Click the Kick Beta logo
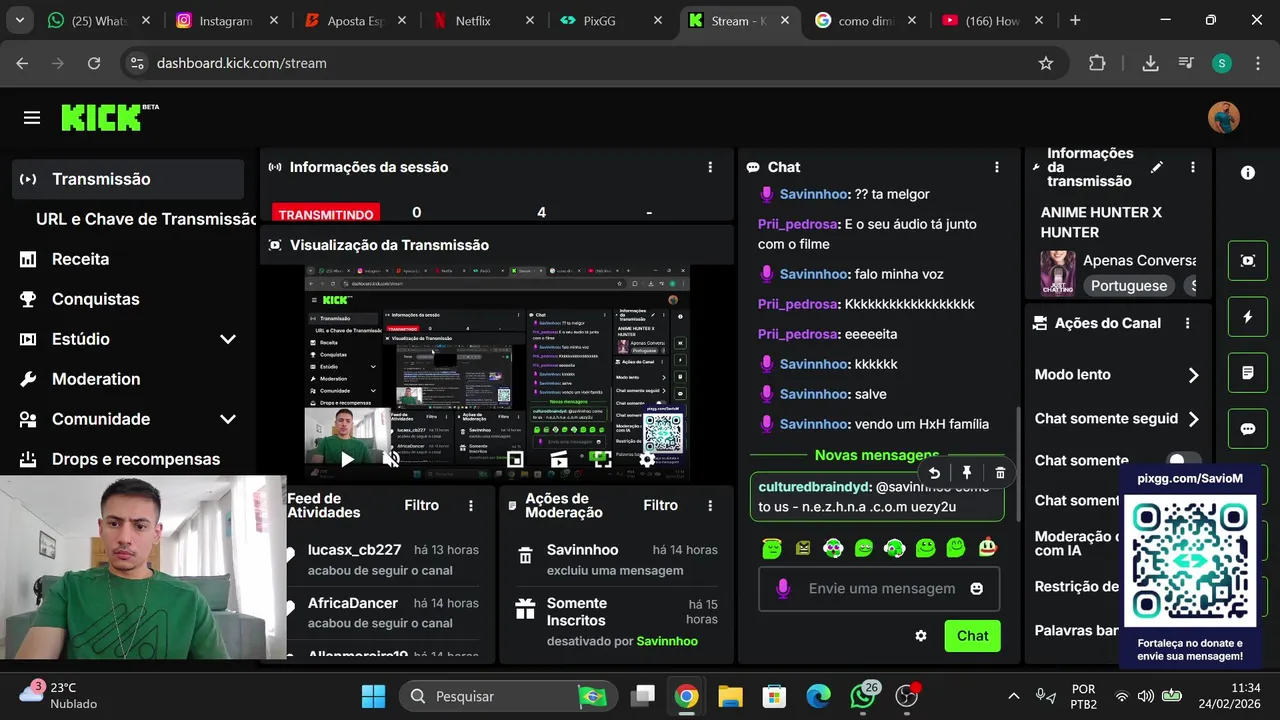Image resolution: width=1280 pixels, height=720 pixels. point(110,117)
